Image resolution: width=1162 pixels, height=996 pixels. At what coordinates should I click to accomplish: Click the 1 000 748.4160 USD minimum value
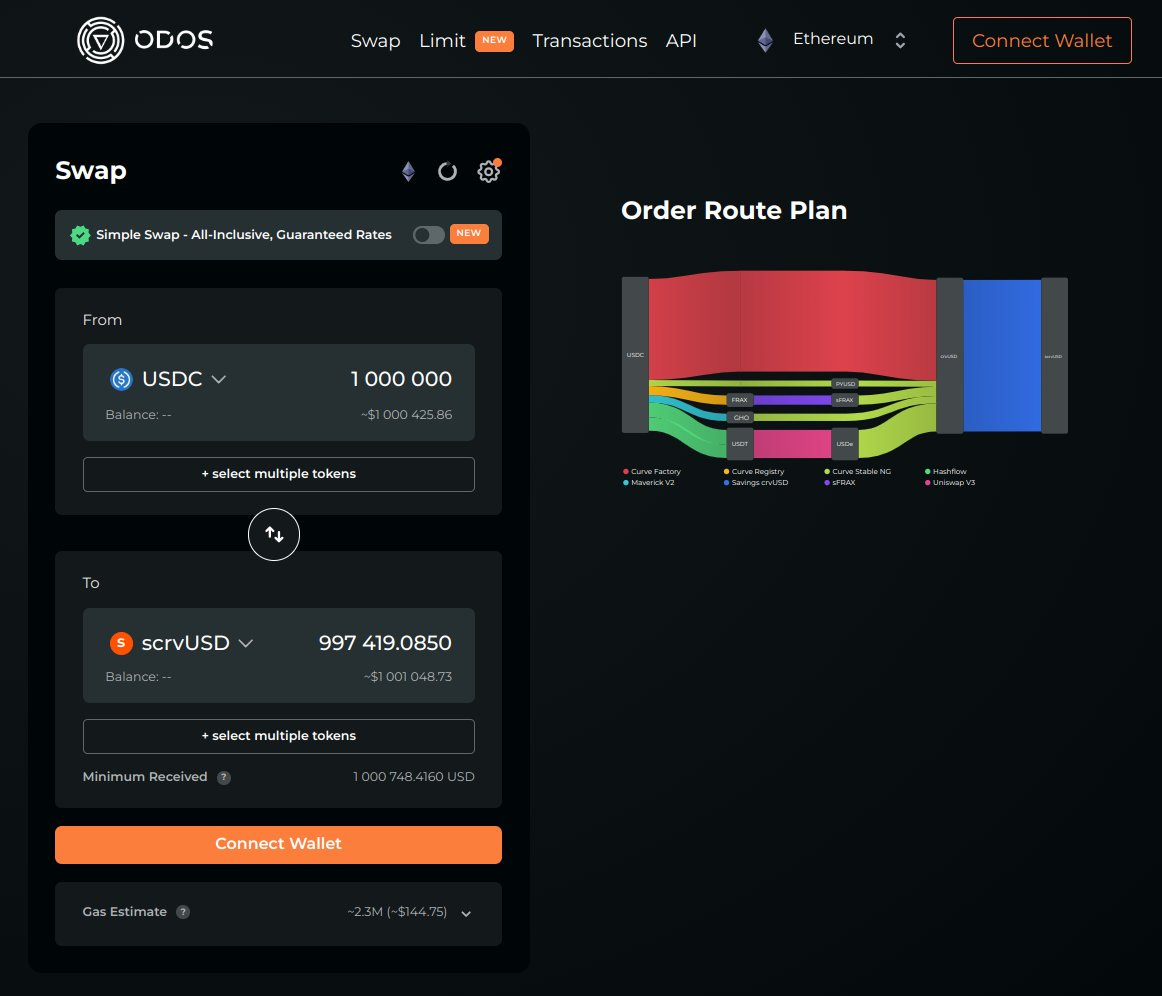coord(414,777)
